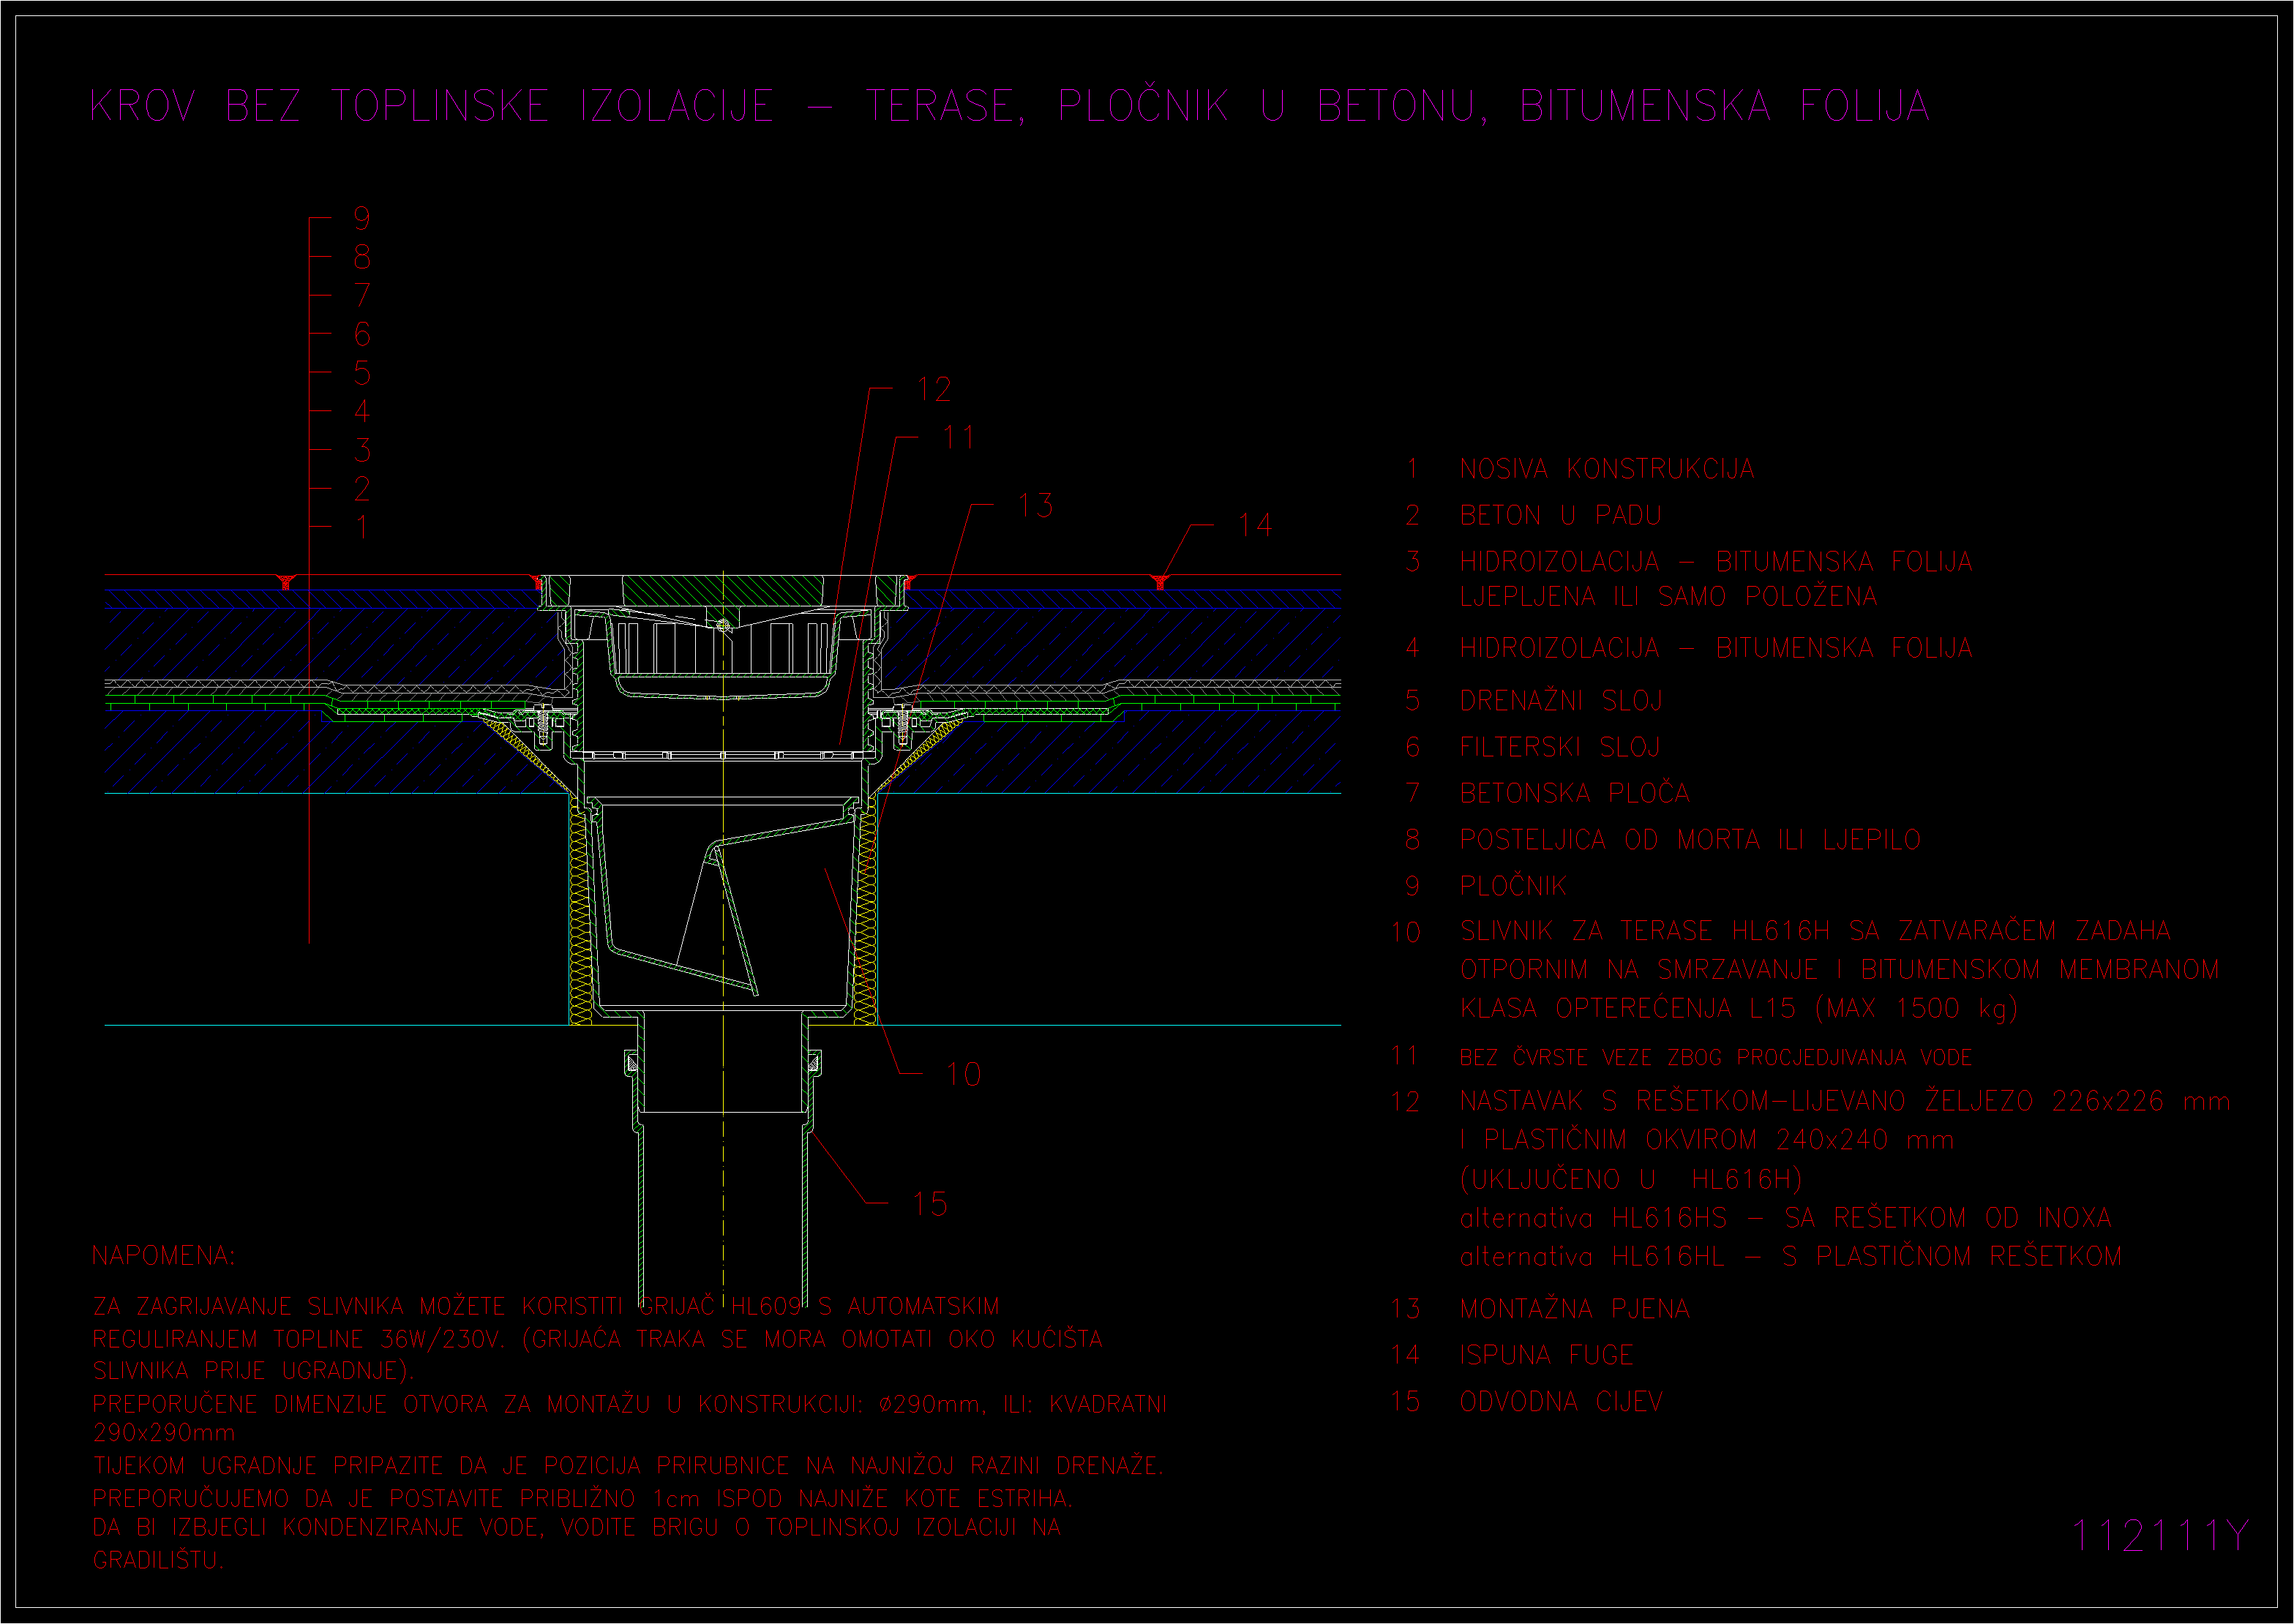Click the note line 'DA BI IZBJEGLI KONDENZIRANJE VODE'
The image size is (2294, 1624).
577,1528
